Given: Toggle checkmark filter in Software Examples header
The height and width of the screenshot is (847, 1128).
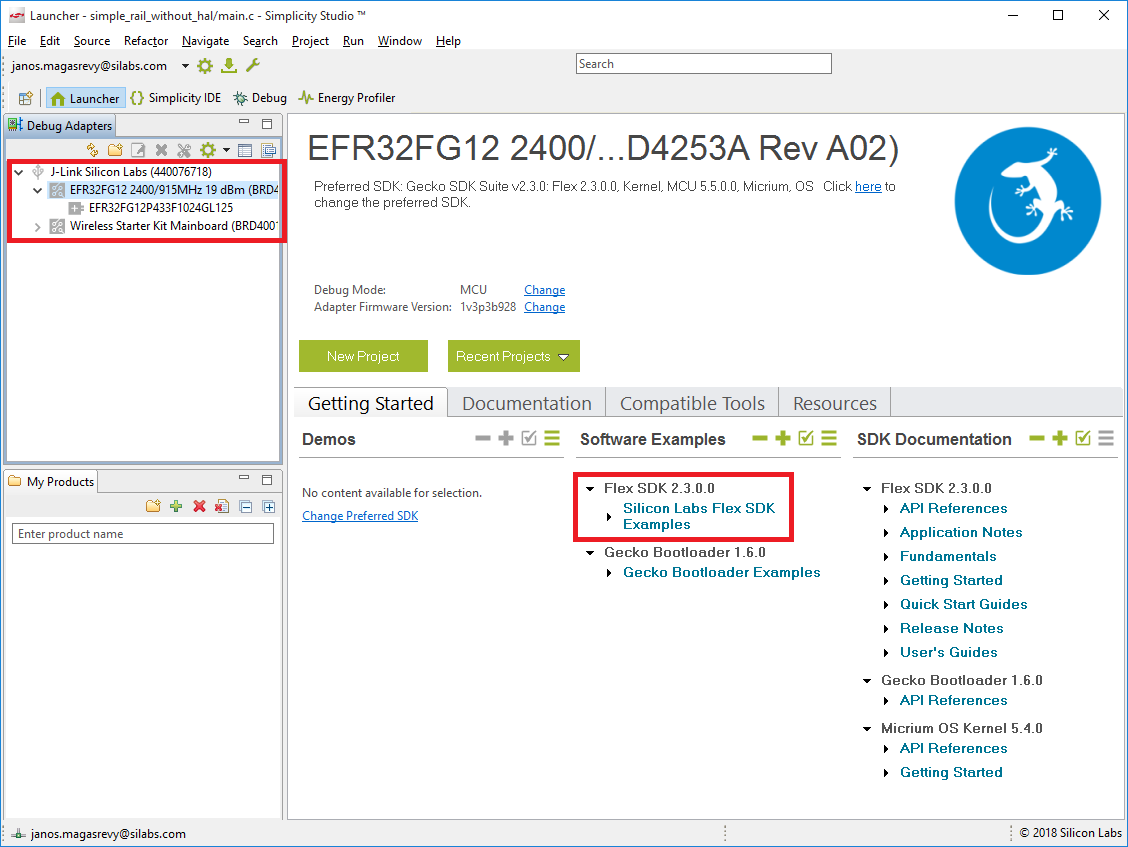Looking at the screenshot, I should (x=806, y=438).
